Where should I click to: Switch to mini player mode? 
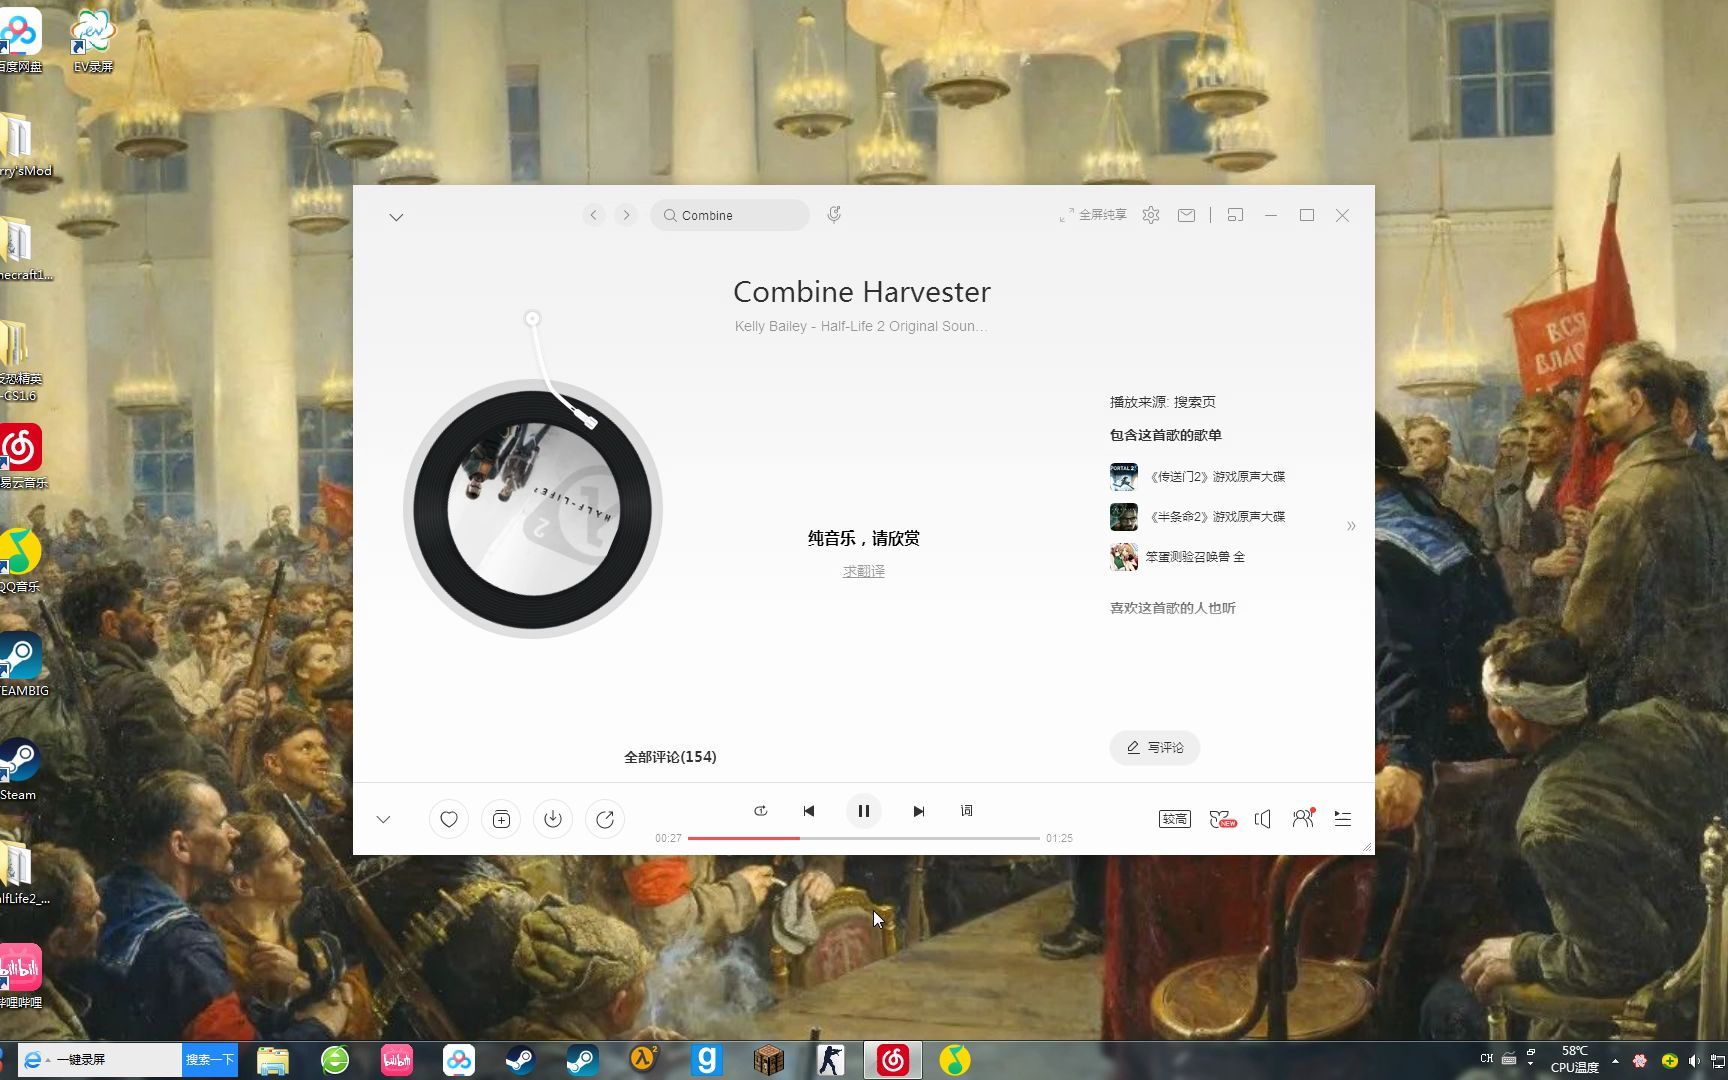(1236, 215)
